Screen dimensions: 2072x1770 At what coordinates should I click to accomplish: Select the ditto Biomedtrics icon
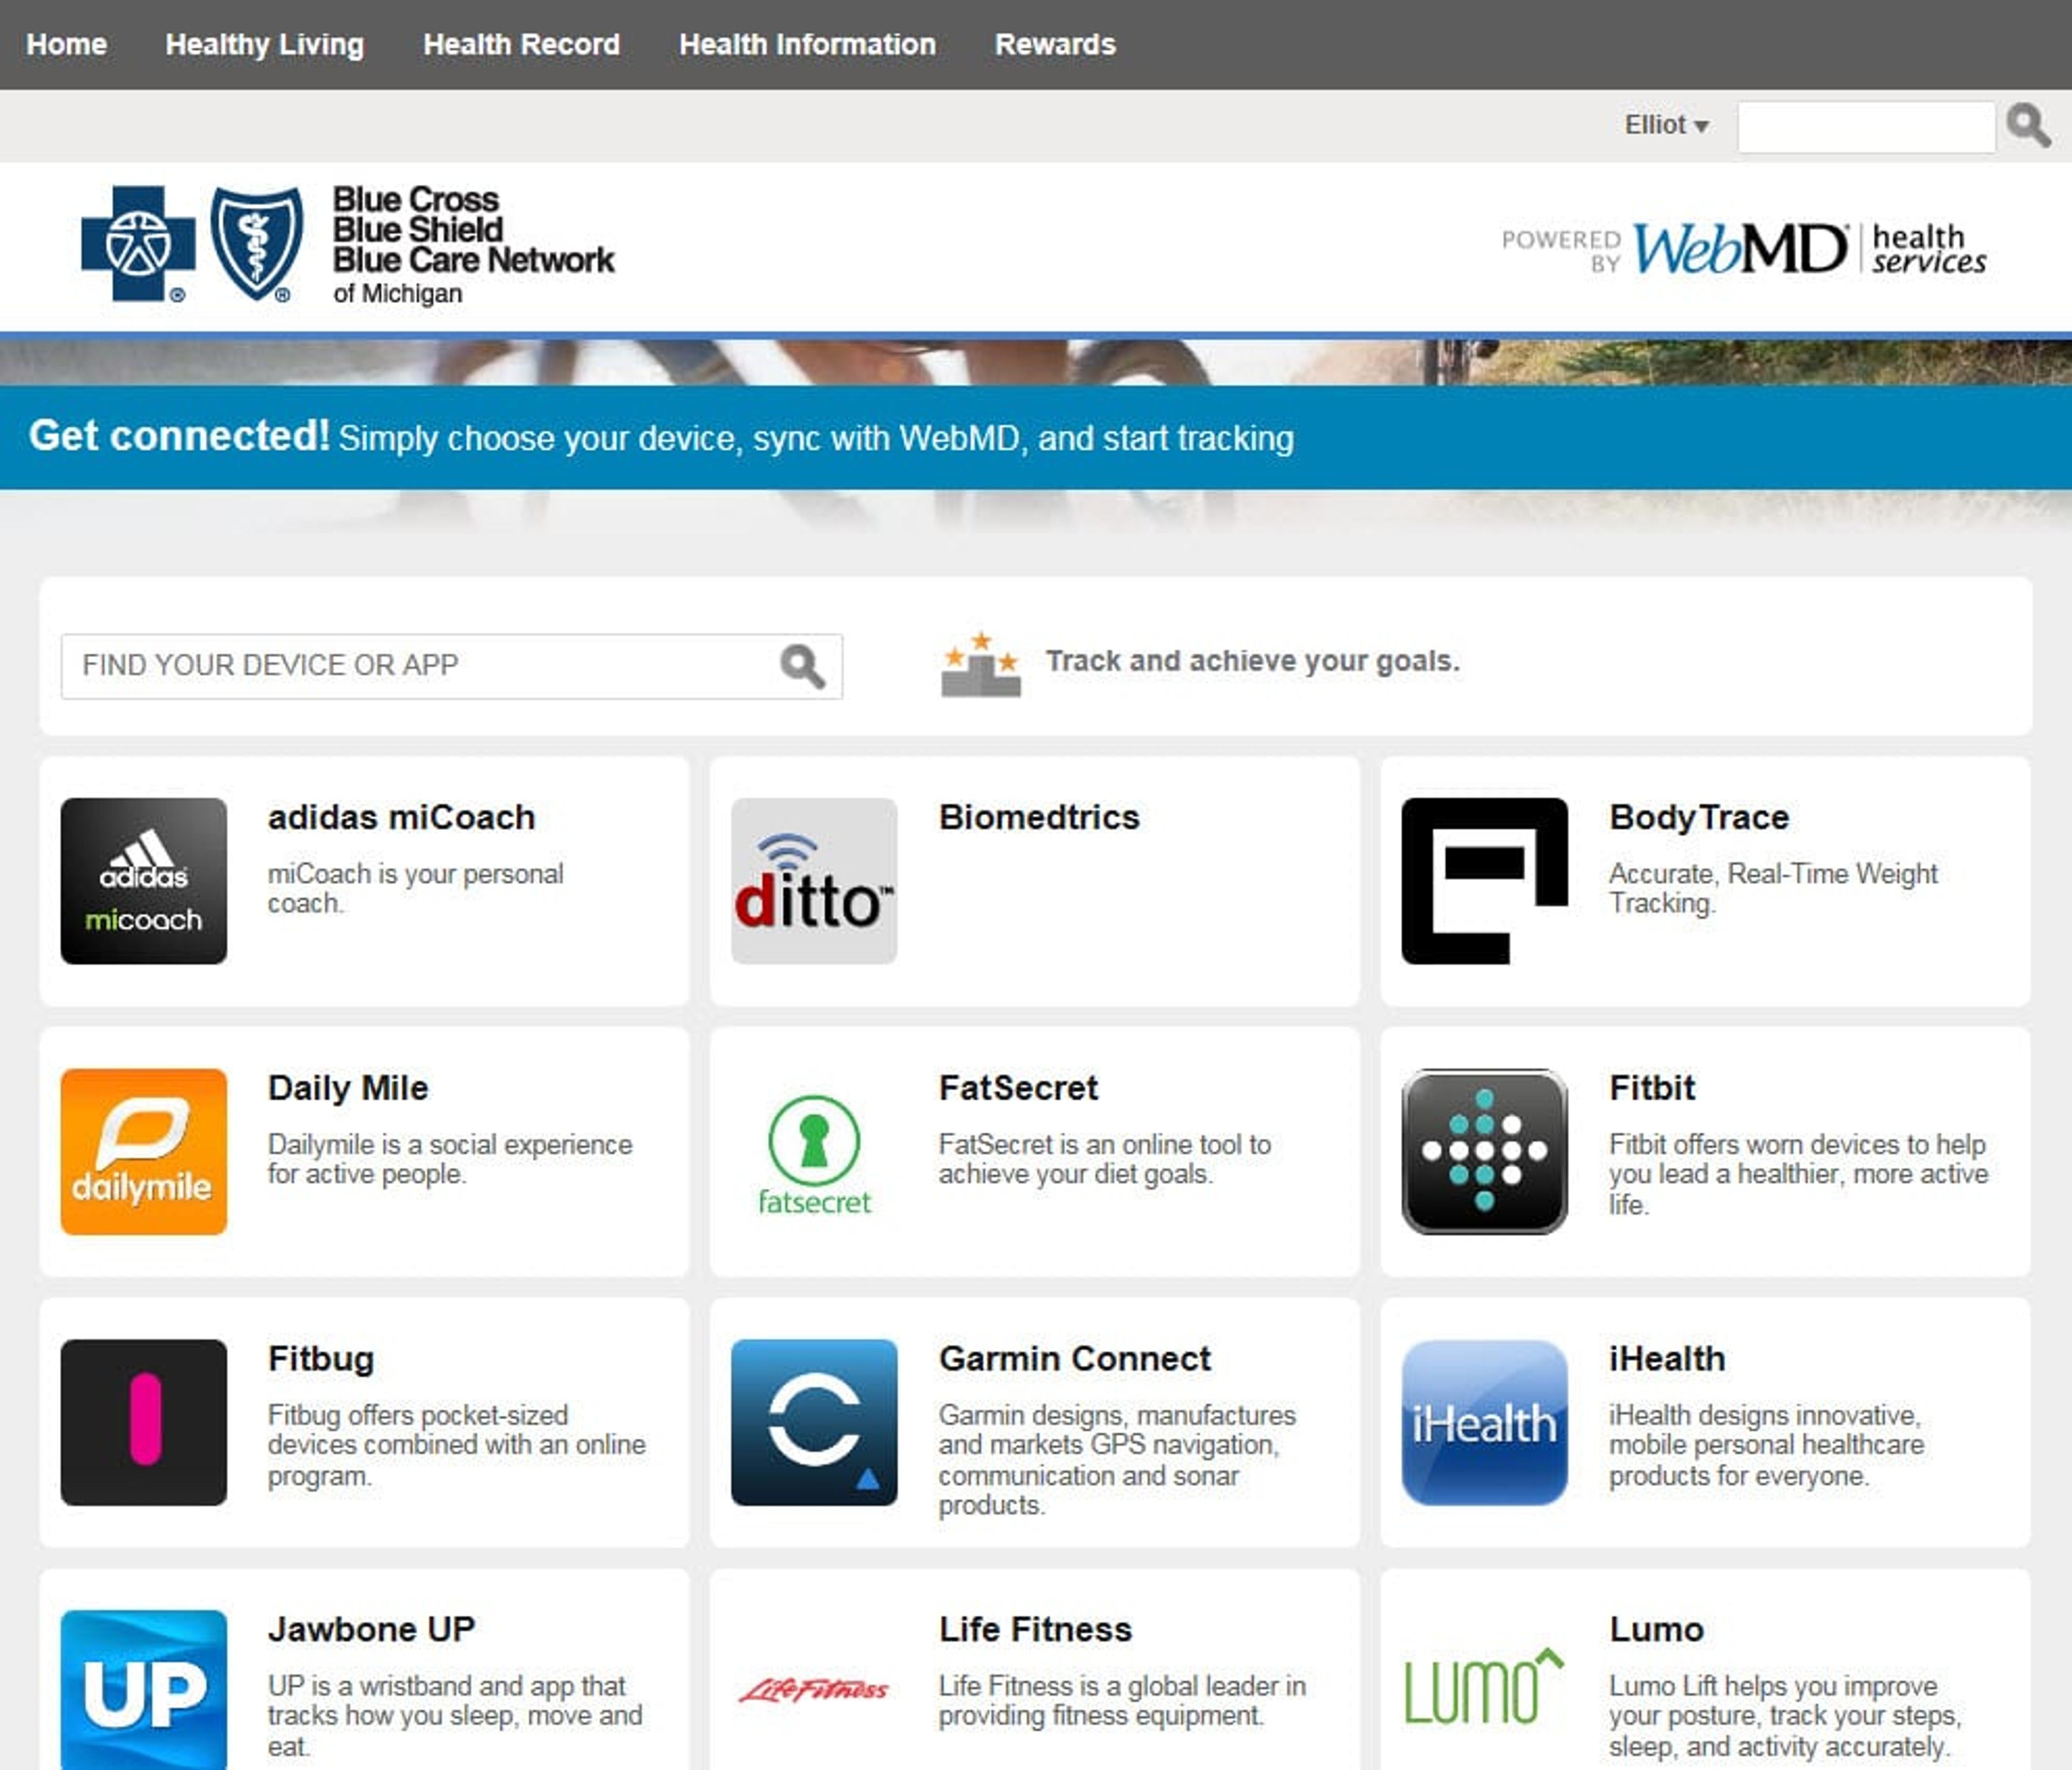pos(813,880)
